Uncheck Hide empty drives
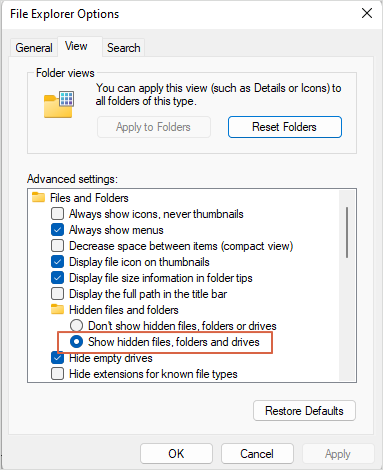Image resolution: width=383 pixels, height=470 pixels. [x=57, y=358]
